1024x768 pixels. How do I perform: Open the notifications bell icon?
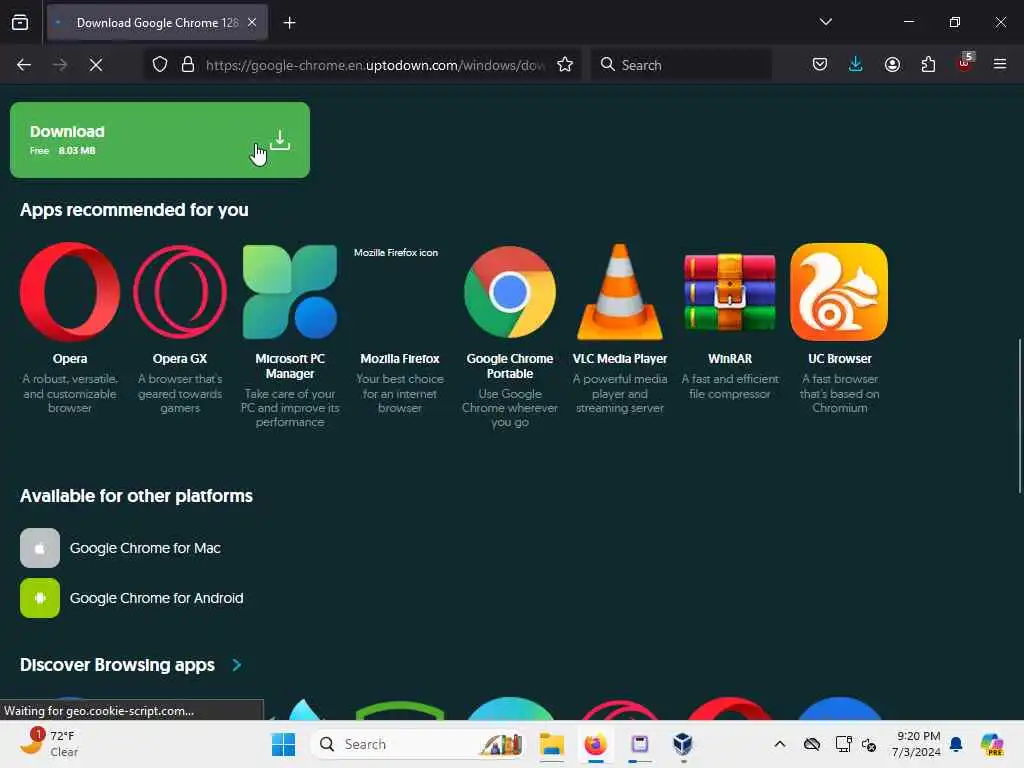click(x=957, y=744)
